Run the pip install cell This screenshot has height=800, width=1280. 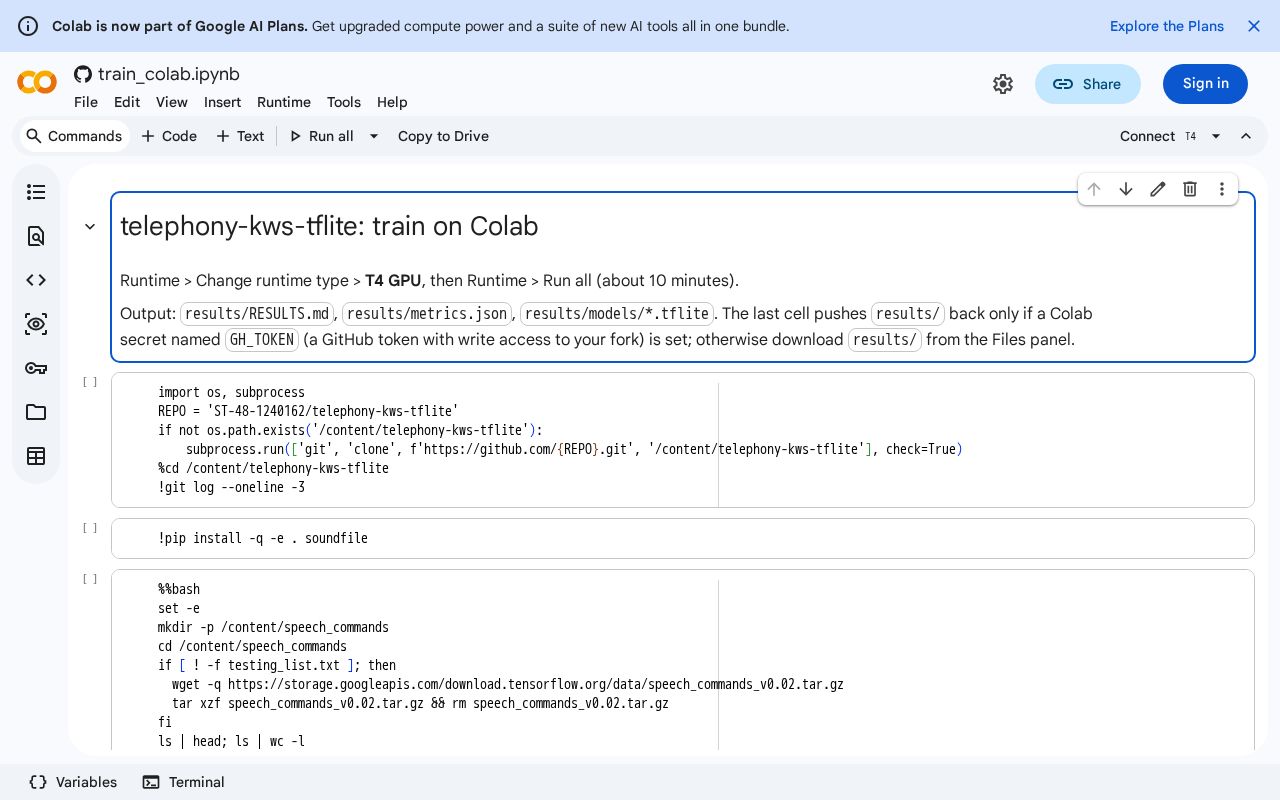tap(90, 528)
